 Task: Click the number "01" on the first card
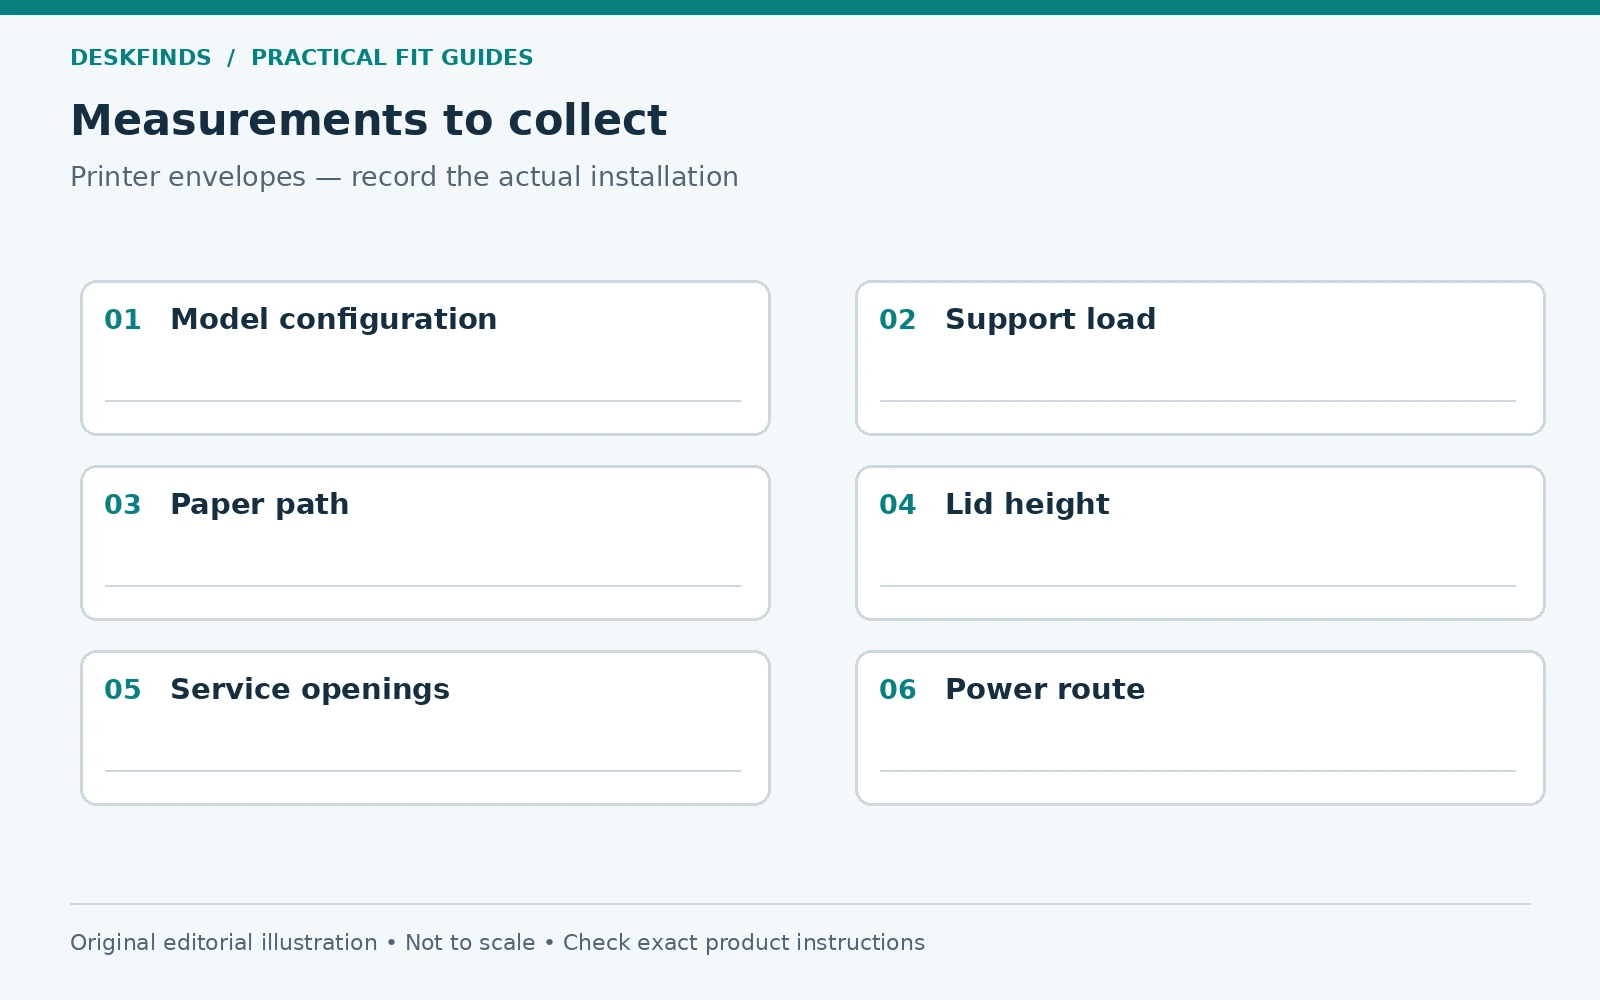[123, 320]
